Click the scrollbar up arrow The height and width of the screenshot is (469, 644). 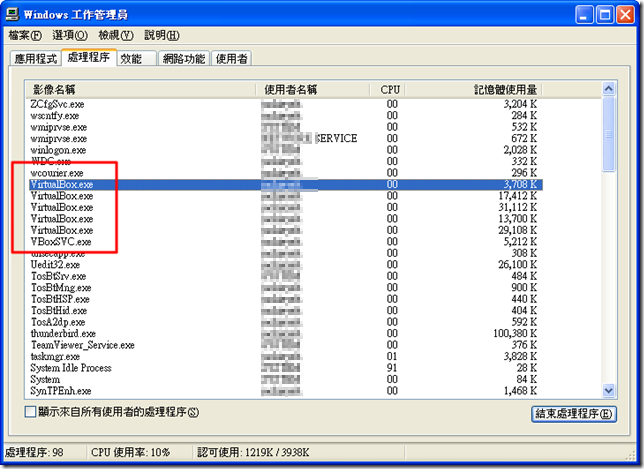point(608,88)
